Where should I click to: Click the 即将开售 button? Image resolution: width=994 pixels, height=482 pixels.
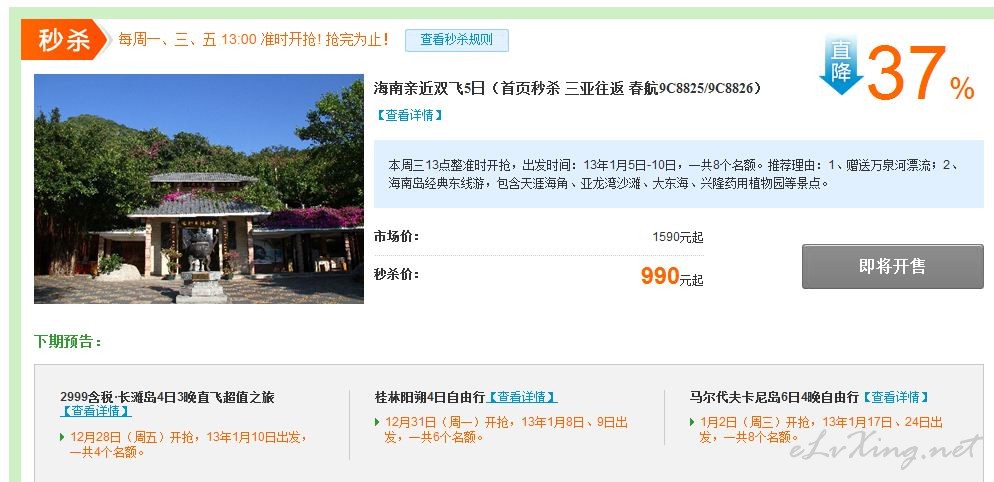click(893, 266)
